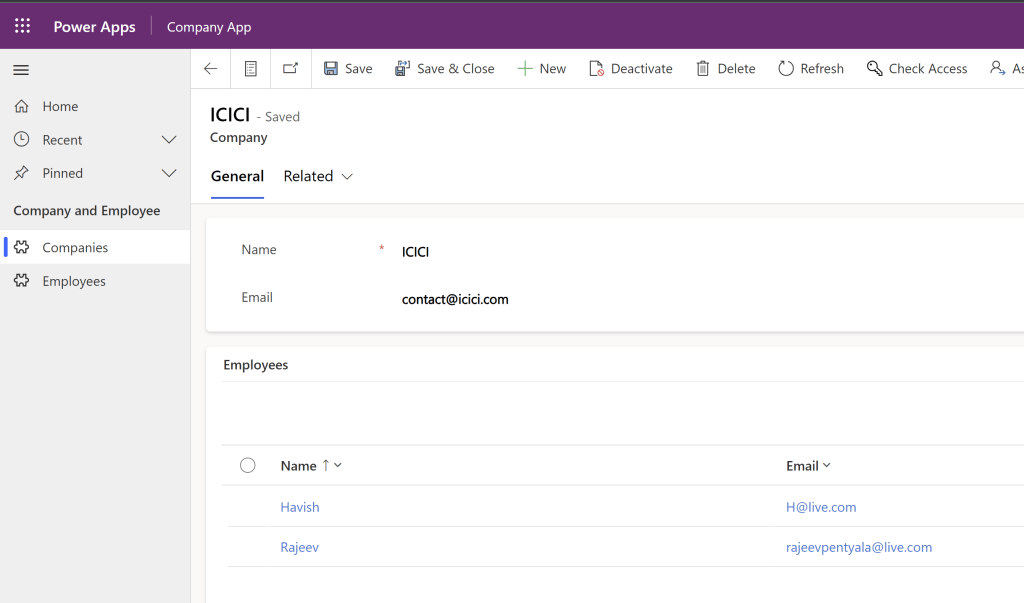The width and height of the screenshot is (1024, 603).
Task: Click the back arrow in command bar
Action: (210, 69)
